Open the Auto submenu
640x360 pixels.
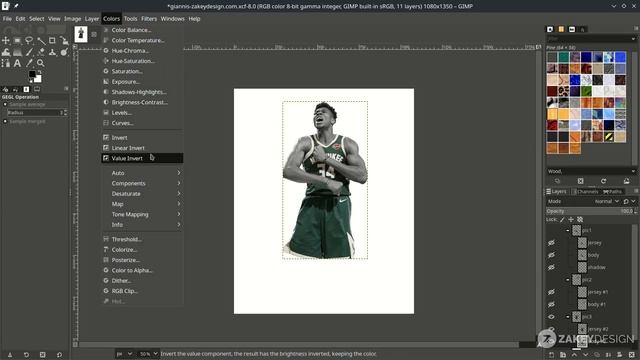coord(142,173)
